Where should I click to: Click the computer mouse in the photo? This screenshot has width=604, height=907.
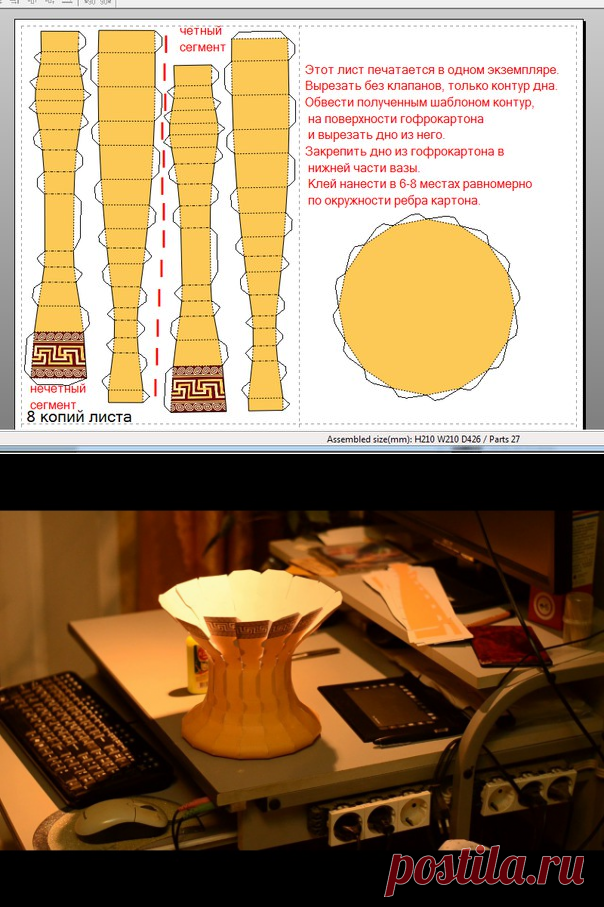coord(120,817)
